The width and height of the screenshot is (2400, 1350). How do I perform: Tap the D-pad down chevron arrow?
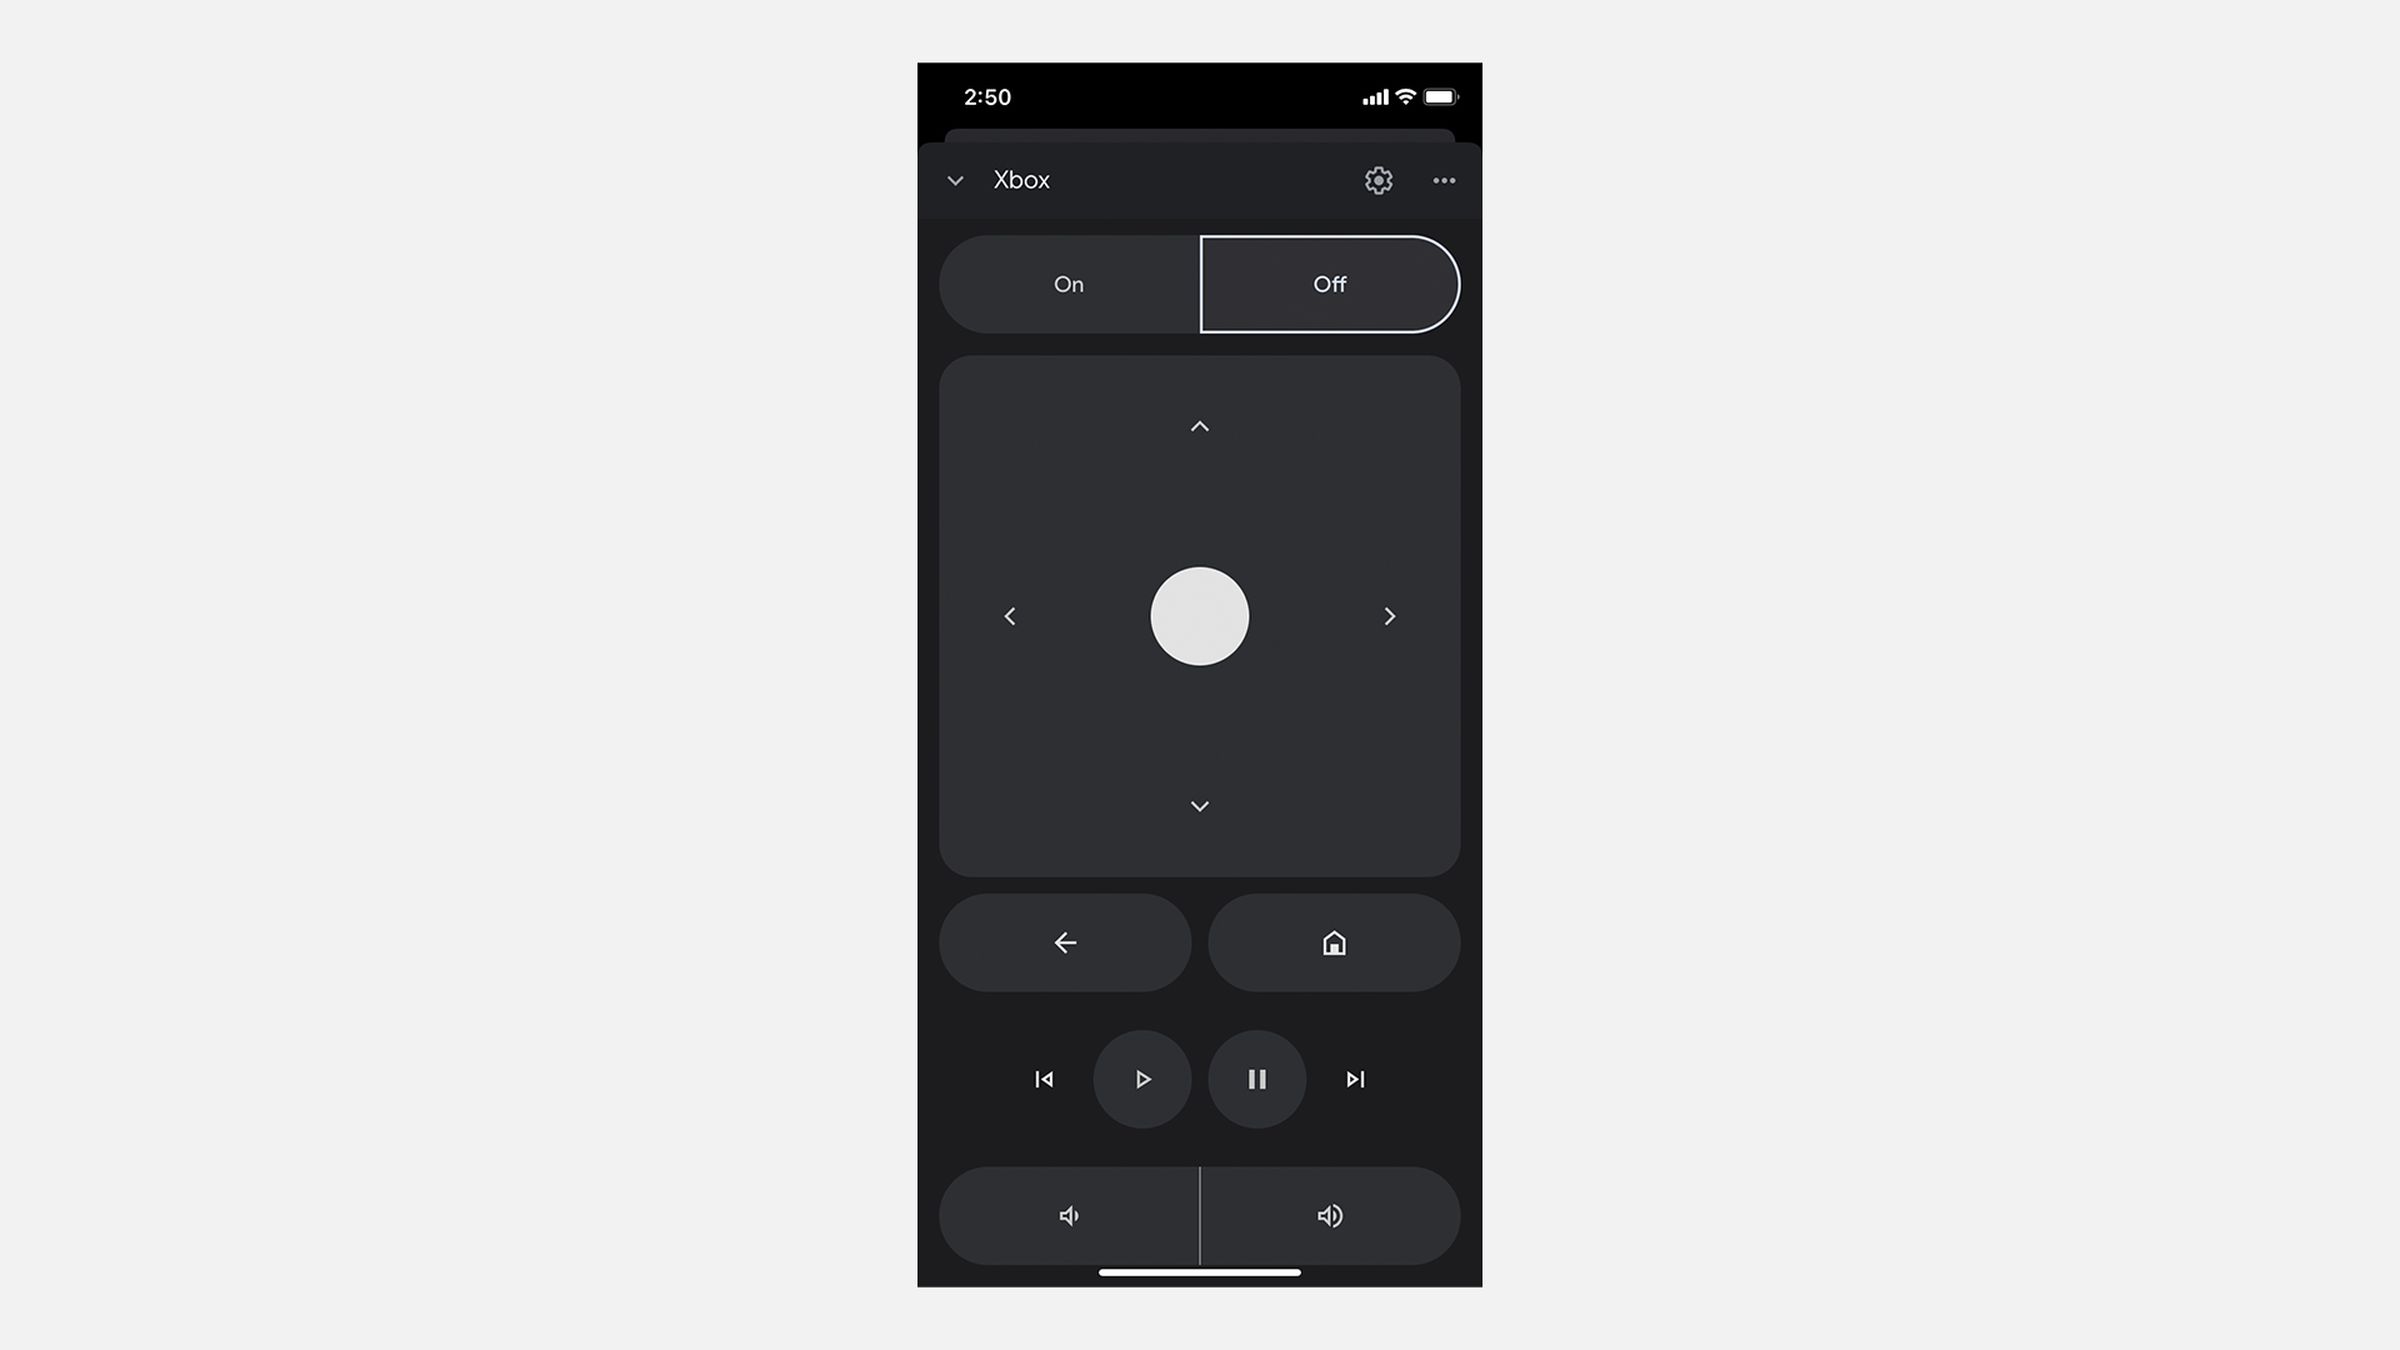(x=1198, y=806)
